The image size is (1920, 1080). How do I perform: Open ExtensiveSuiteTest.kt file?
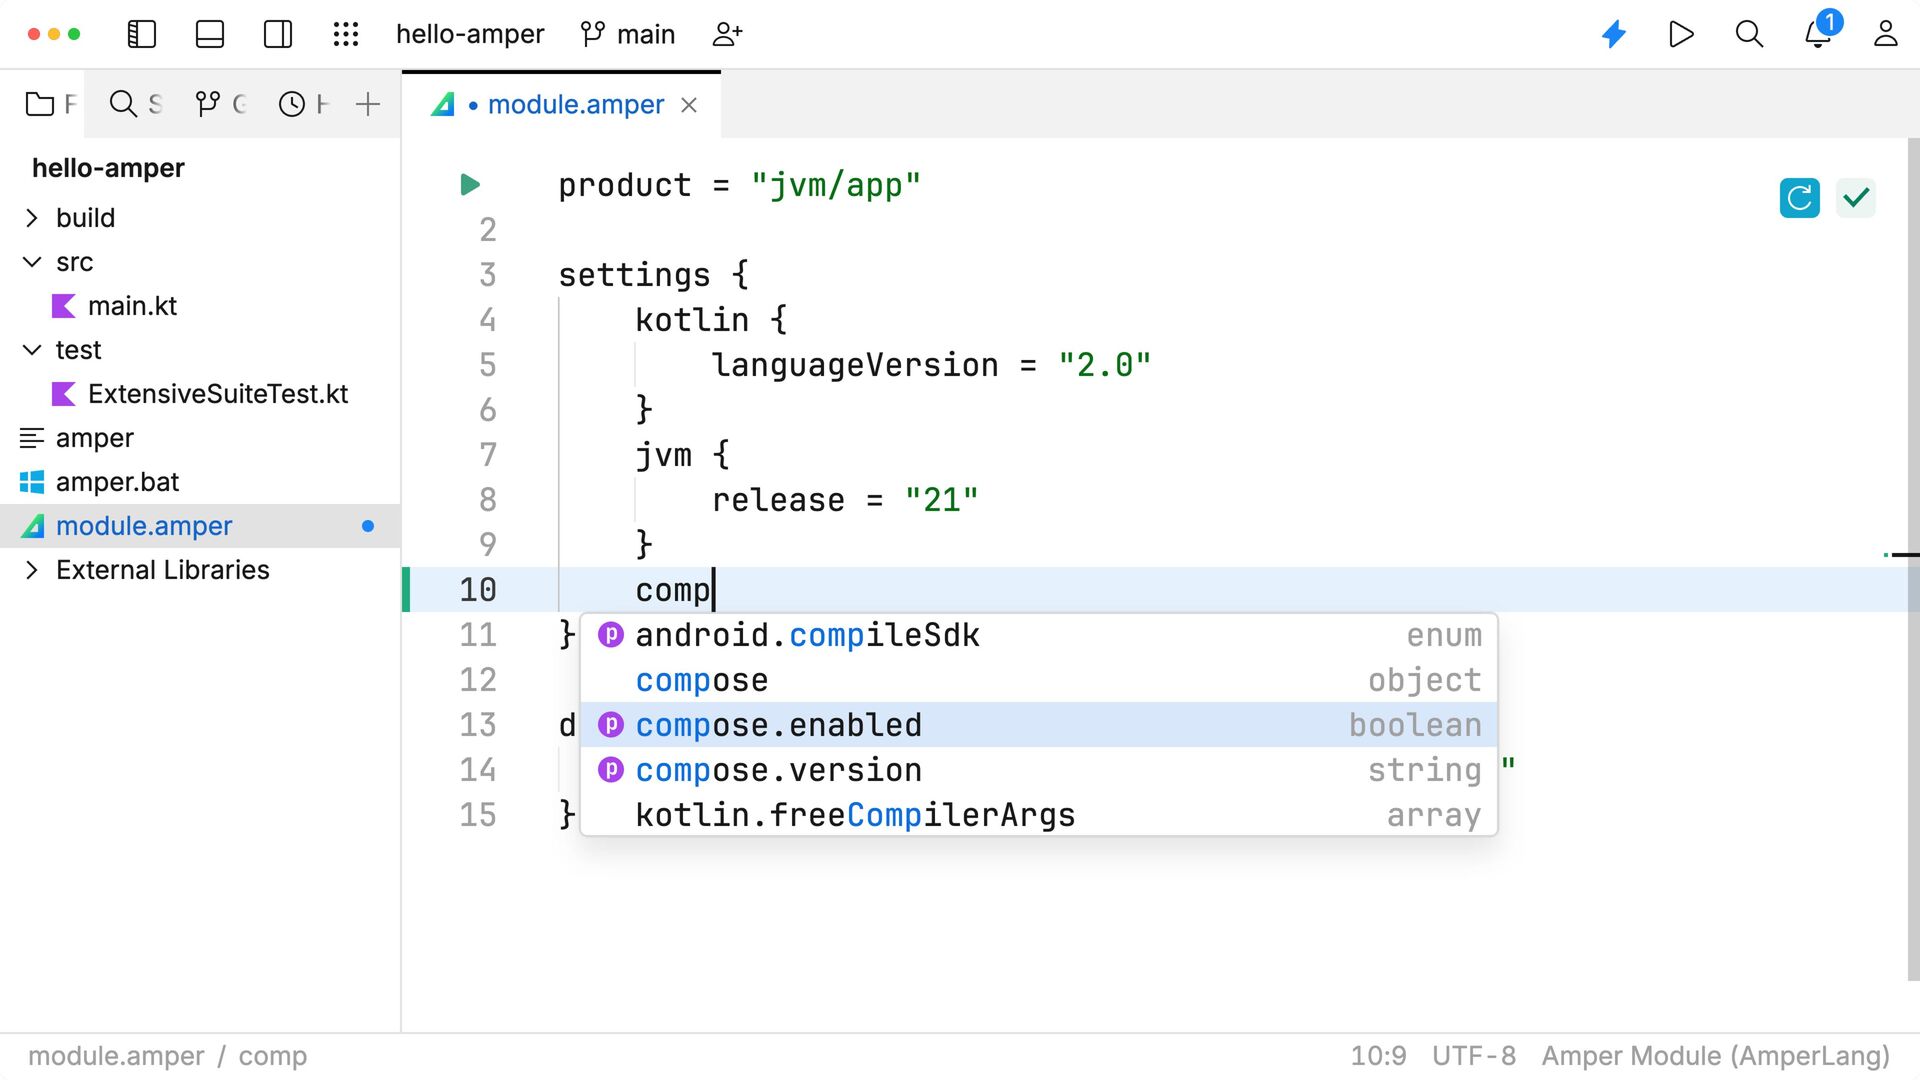click(x=218, y=394)
